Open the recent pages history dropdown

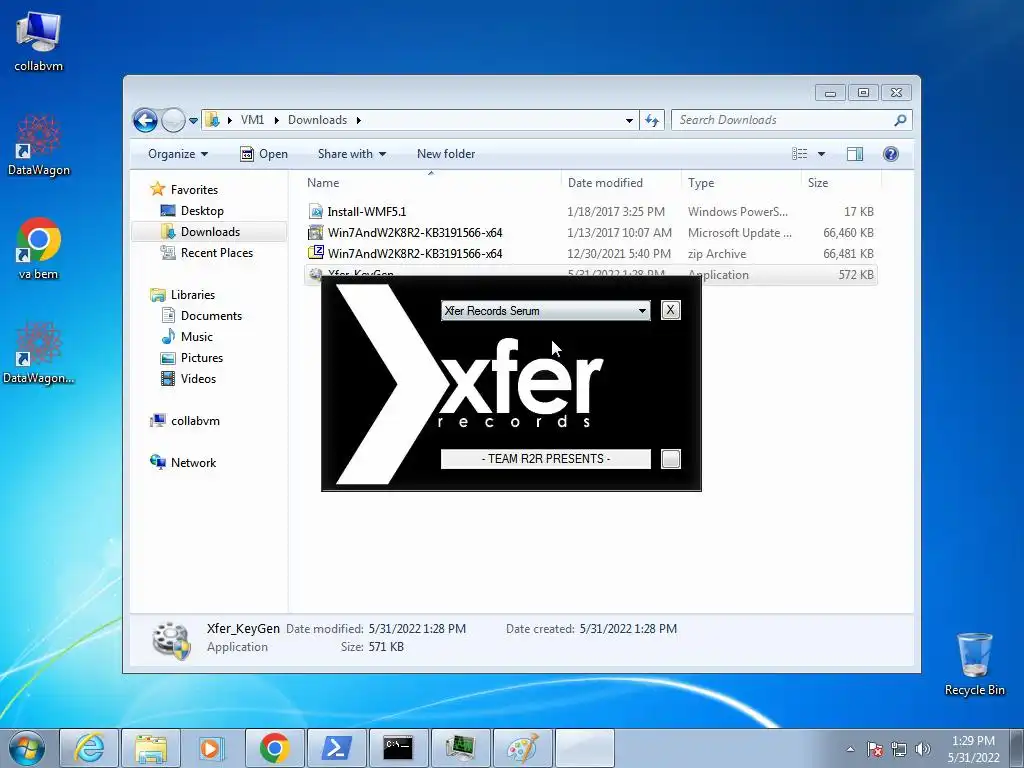tap(193, 121)
